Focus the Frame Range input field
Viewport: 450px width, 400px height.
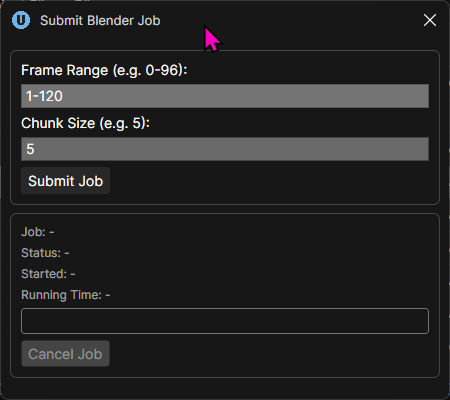[225, 96]
